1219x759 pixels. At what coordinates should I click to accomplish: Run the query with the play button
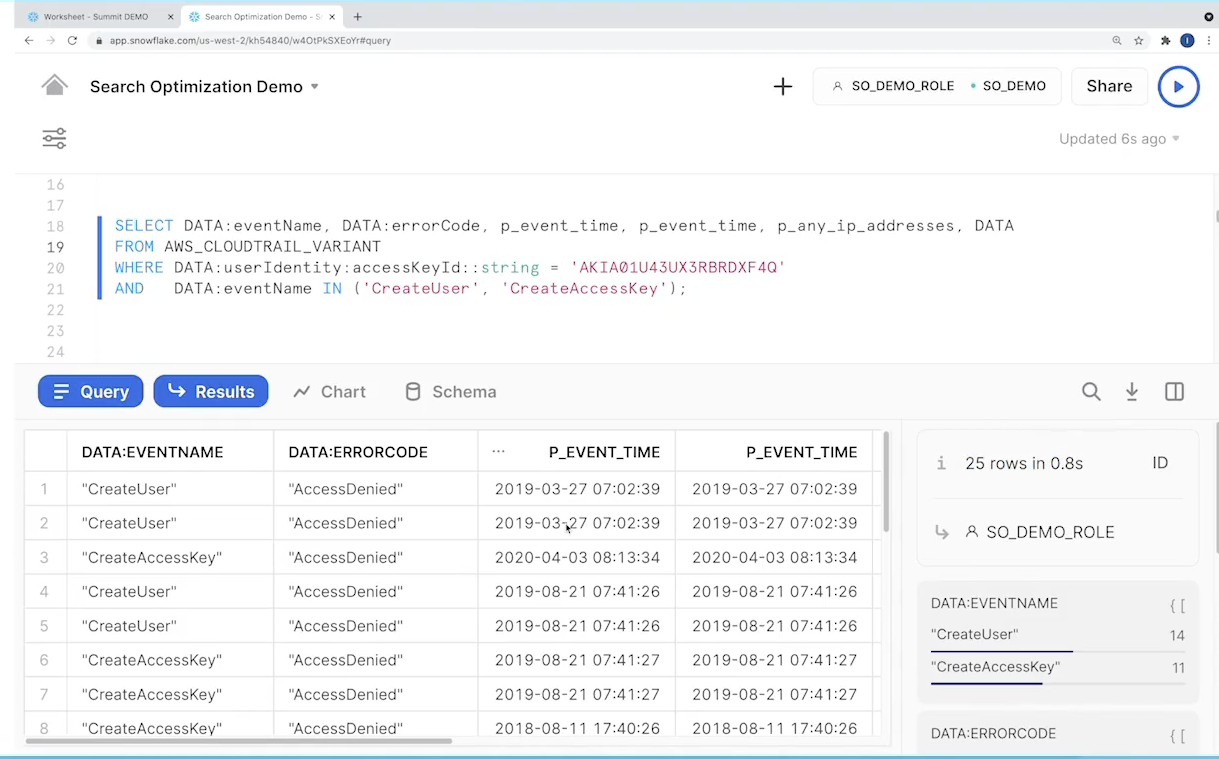1178,87
